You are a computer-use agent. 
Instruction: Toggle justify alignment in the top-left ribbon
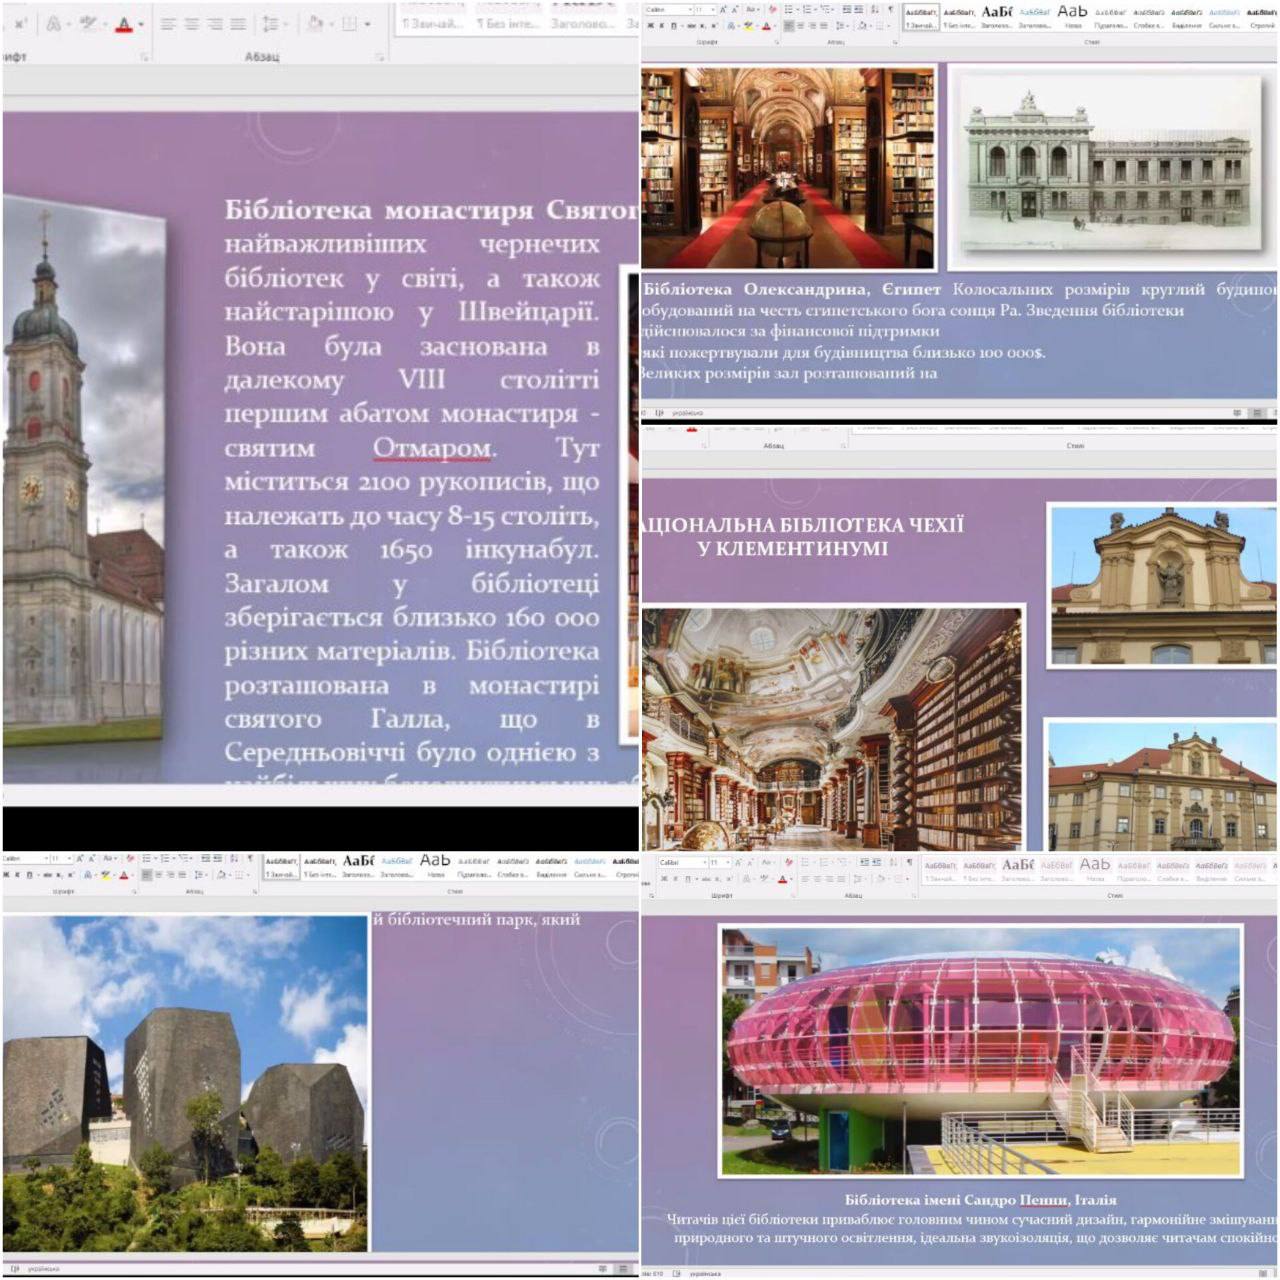click(238, 24)
